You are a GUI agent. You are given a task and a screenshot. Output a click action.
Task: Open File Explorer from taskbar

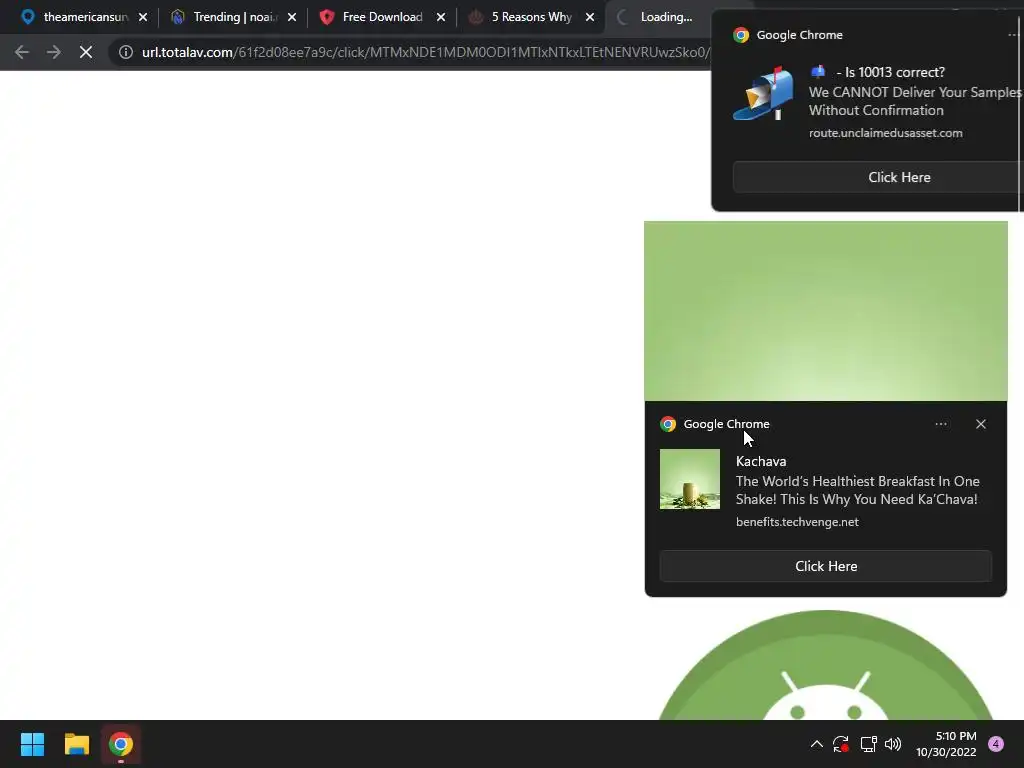coord(76,744)
